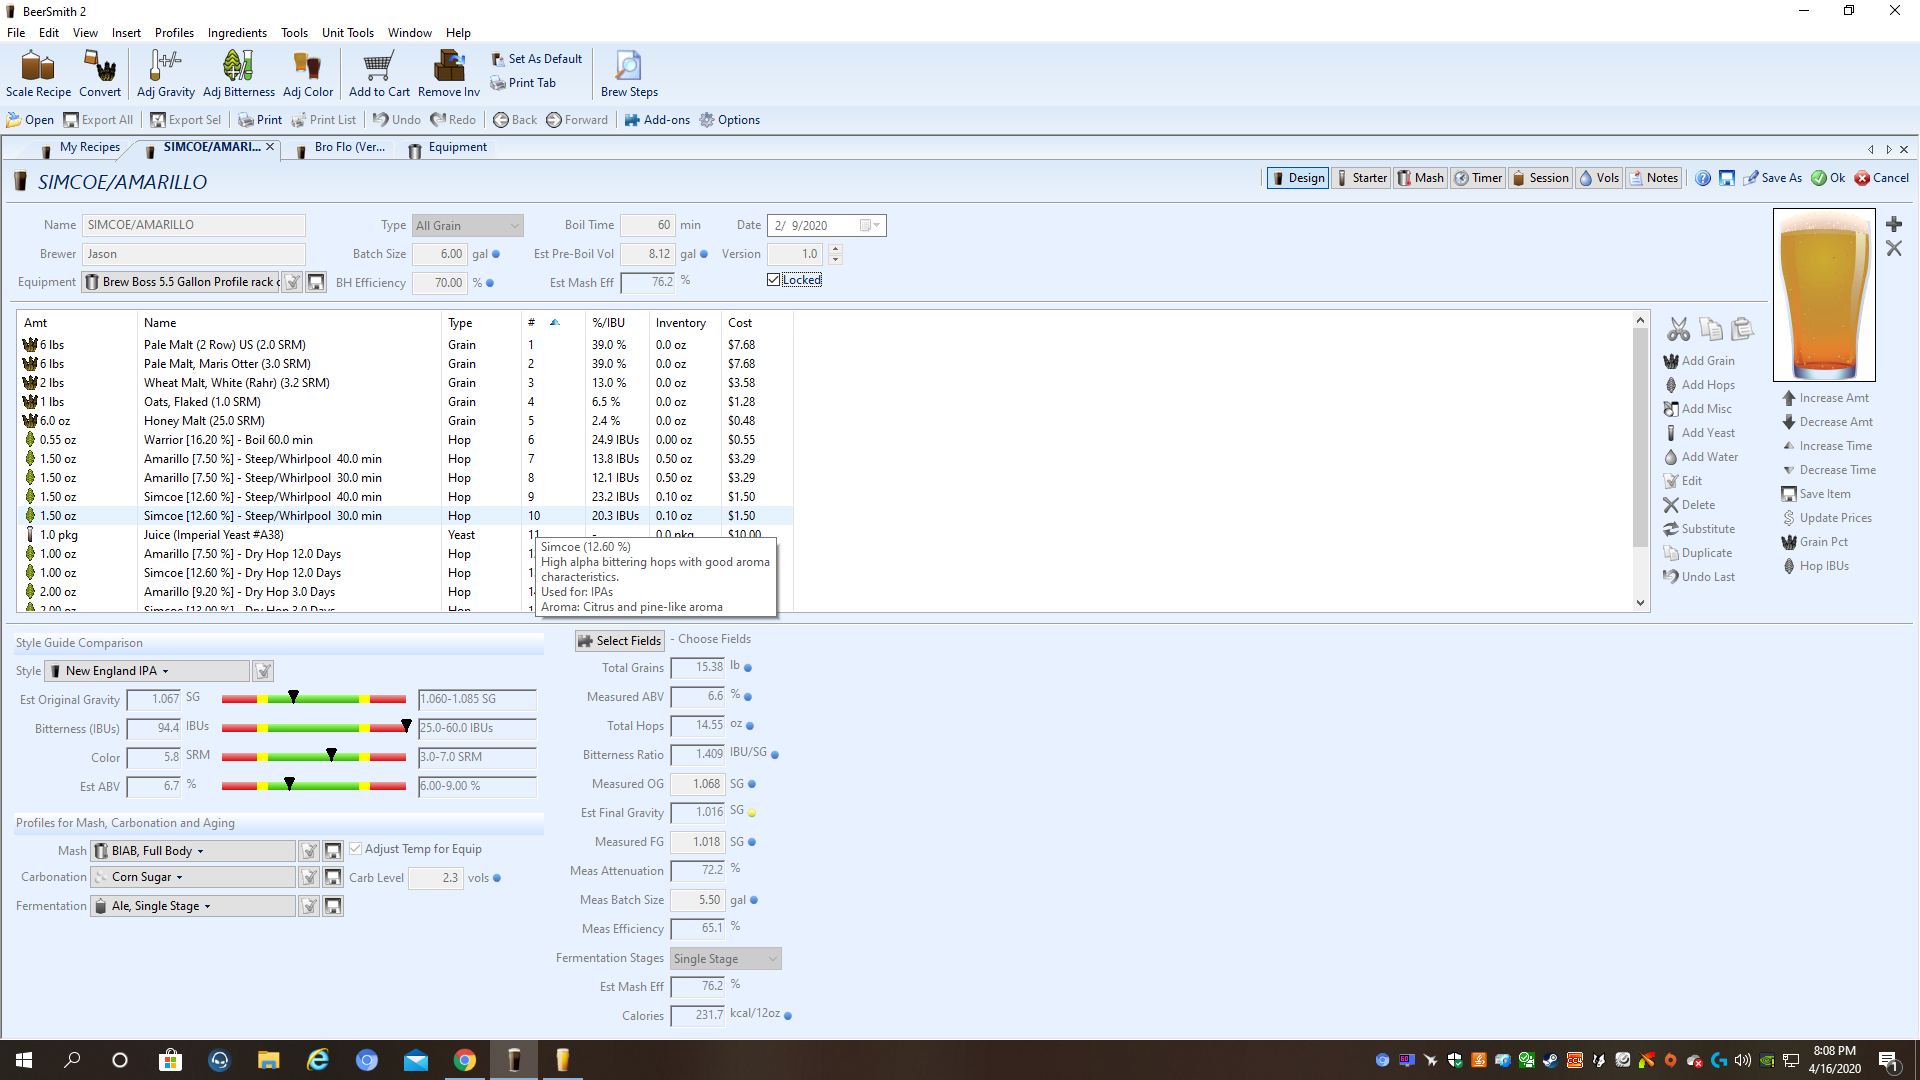
Task: Click the Remove Inv icon
Action: 449,74
